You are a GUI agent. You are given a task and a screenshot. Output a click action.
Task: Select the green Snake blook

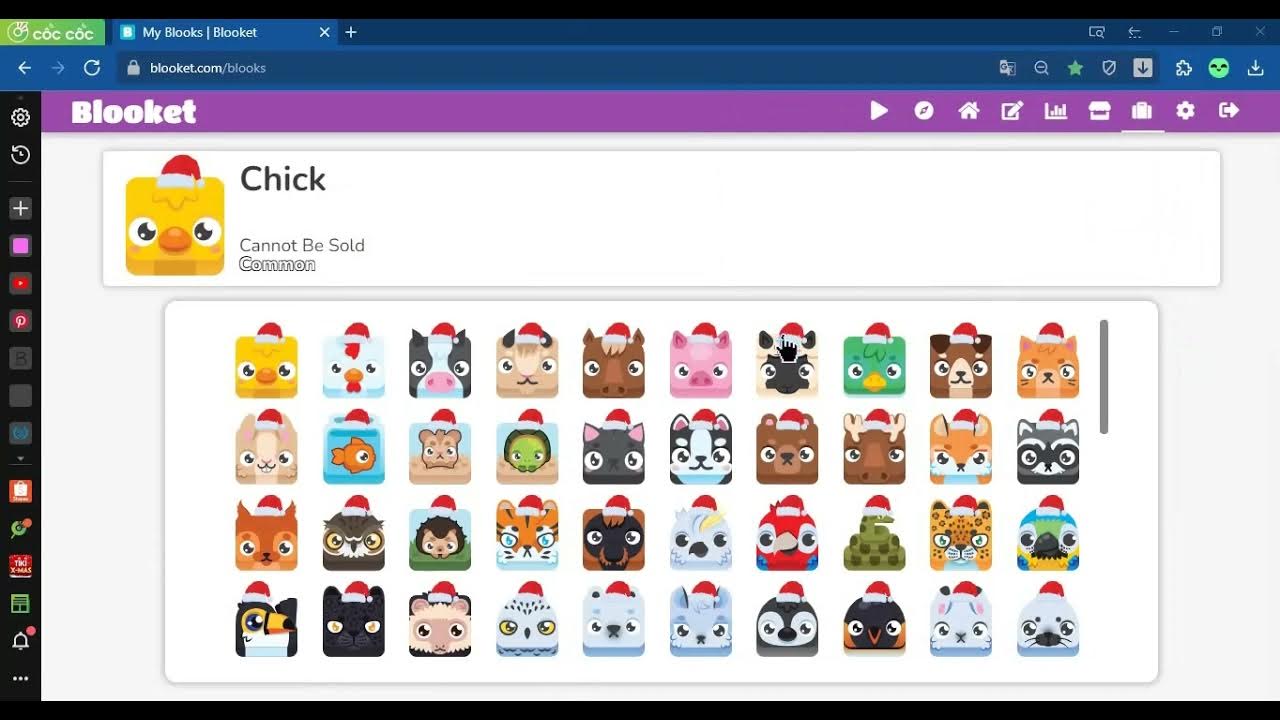(874, 533)
